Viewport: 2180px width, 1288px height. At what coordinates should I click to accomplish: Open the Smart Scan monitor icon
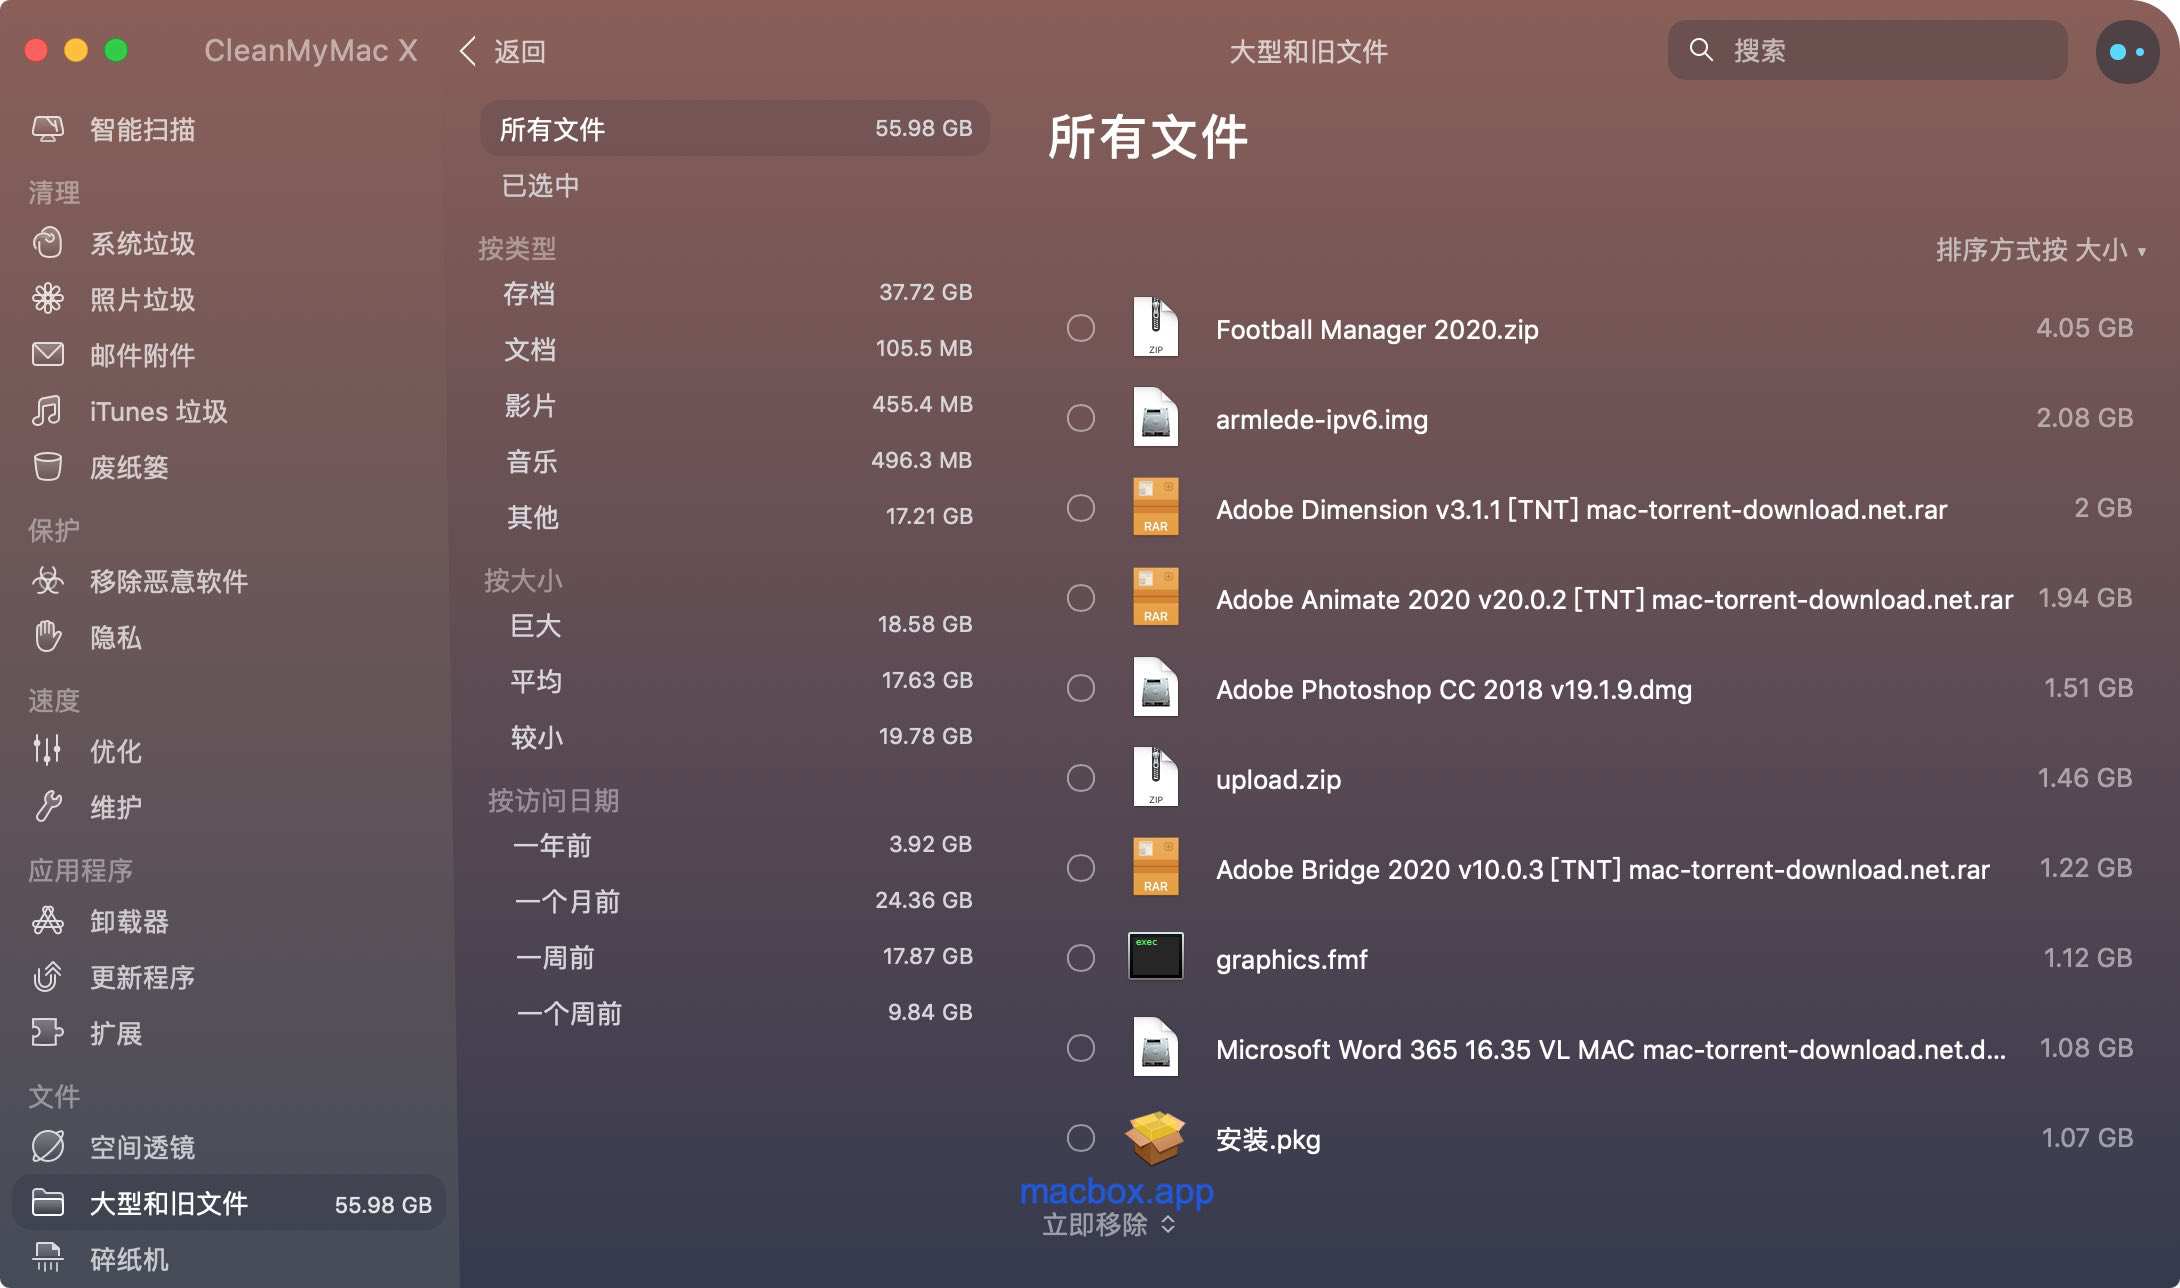tap(47, 129)
